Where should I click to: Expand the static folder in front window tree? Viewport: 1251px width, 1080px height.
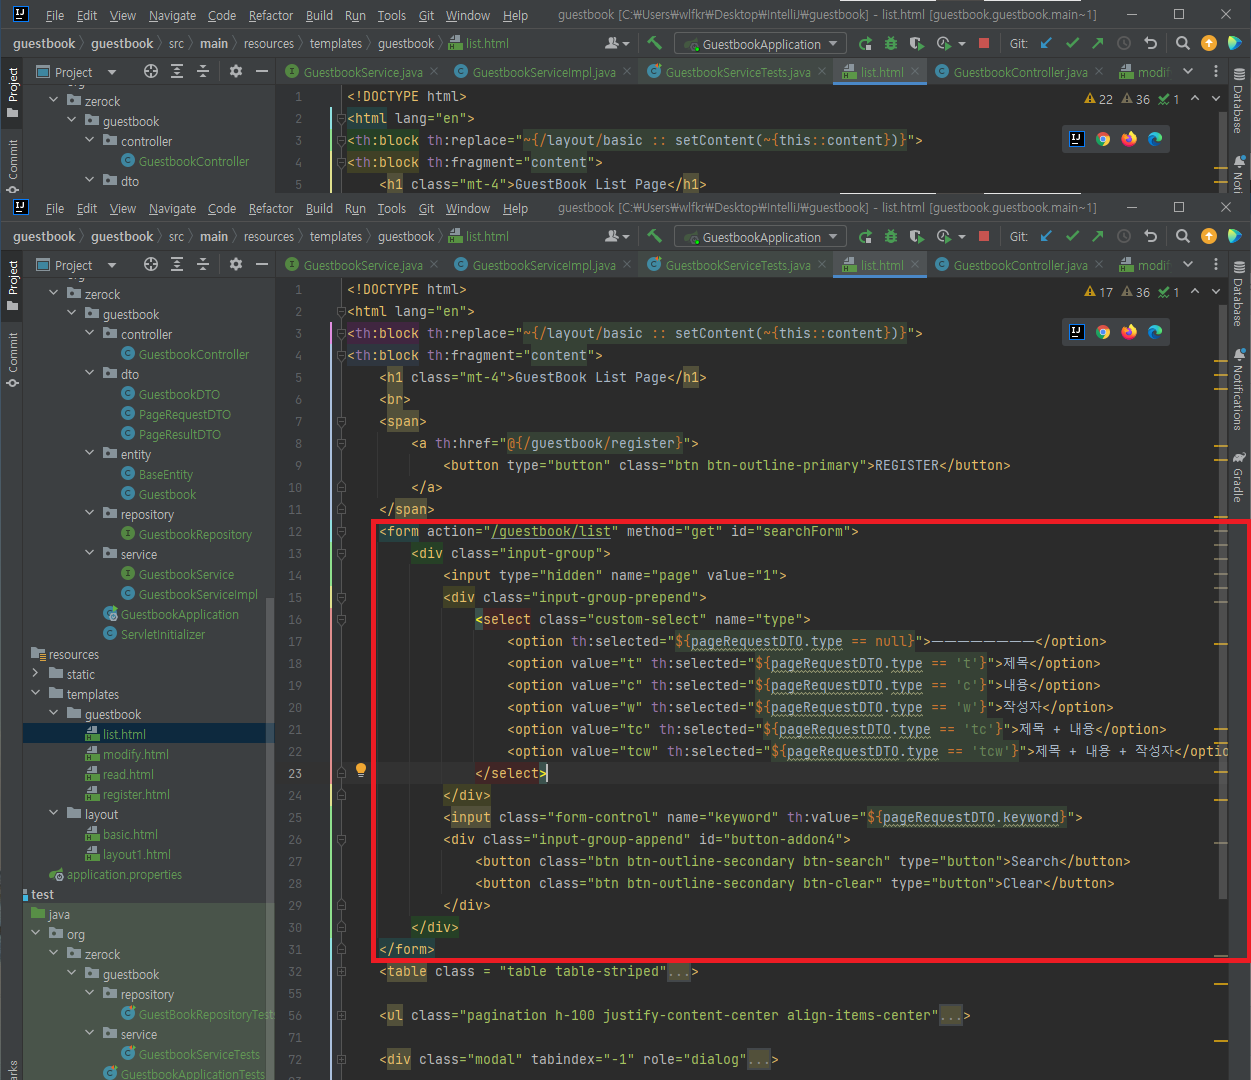point(36,674)
